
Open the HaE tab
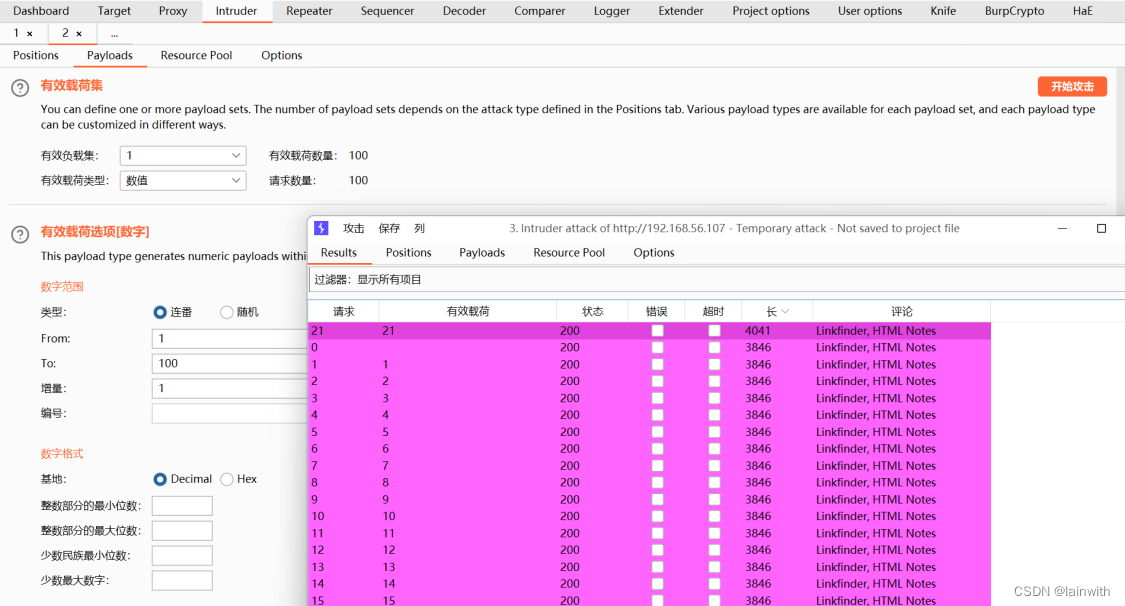click(1083, 11)
